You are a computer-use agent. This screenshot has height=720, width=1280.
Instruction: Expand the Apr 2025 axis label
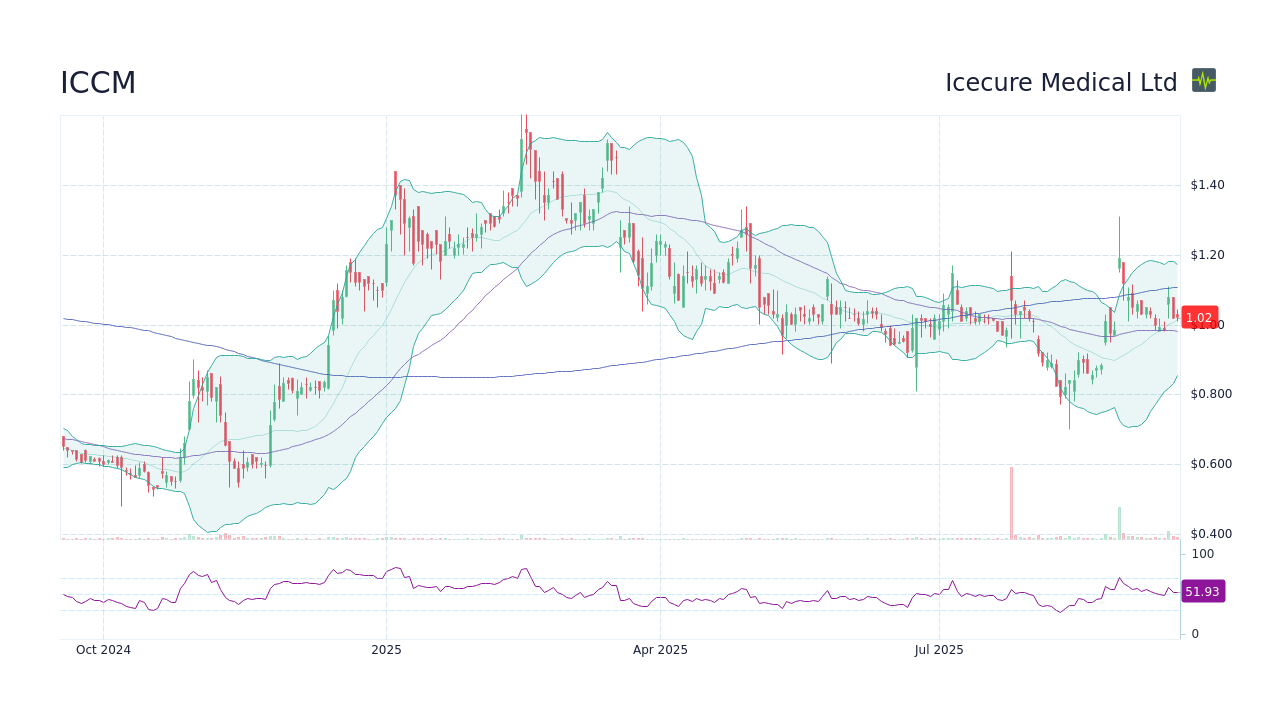[660, 650]
